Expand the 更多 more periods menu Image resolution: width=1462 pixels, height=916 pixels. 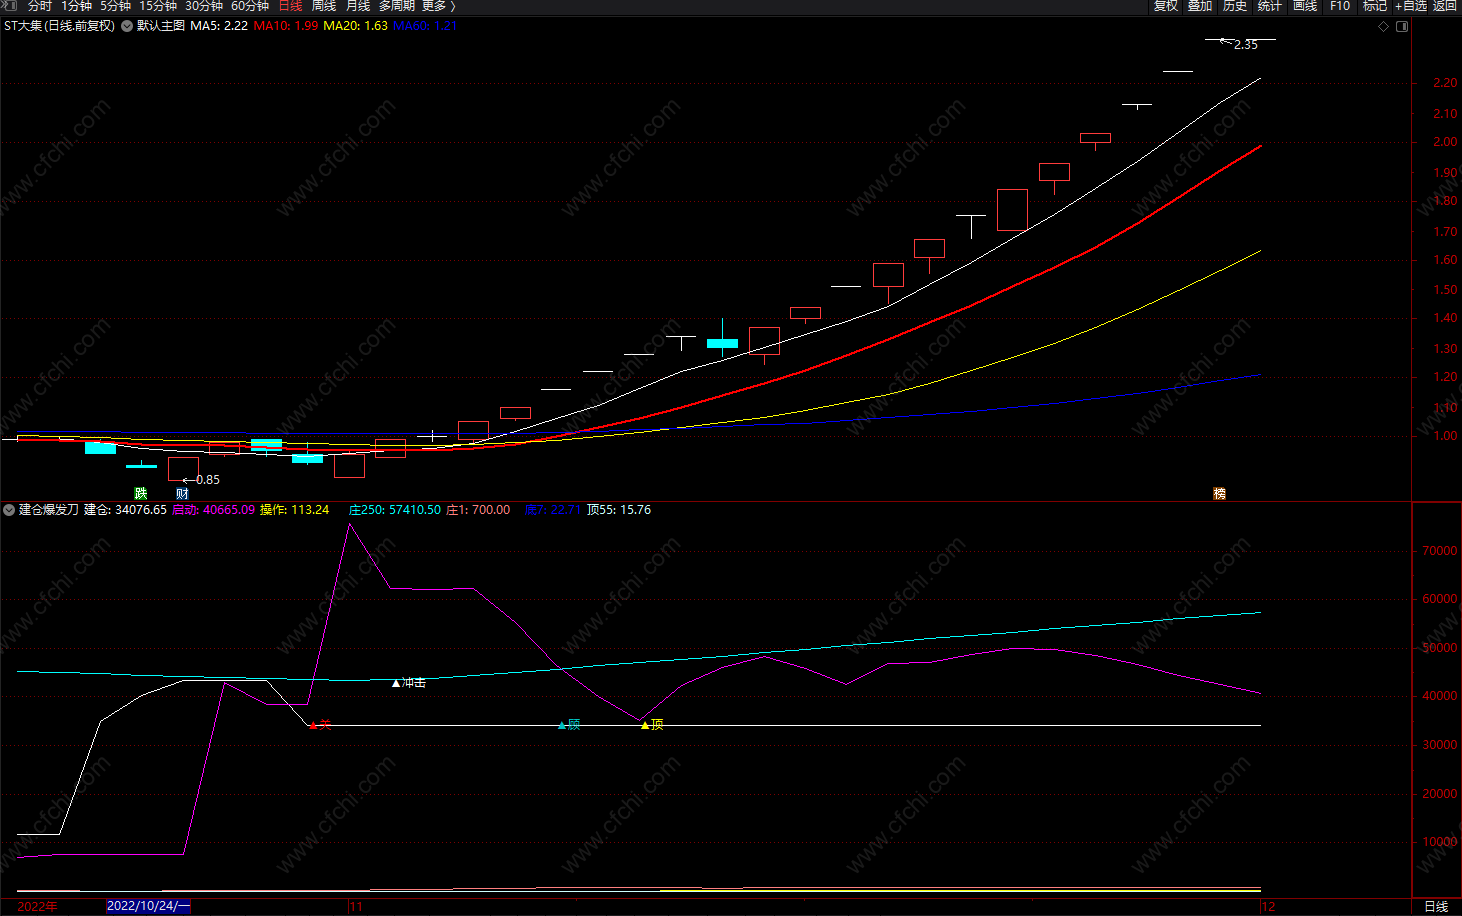pos(438,6)
